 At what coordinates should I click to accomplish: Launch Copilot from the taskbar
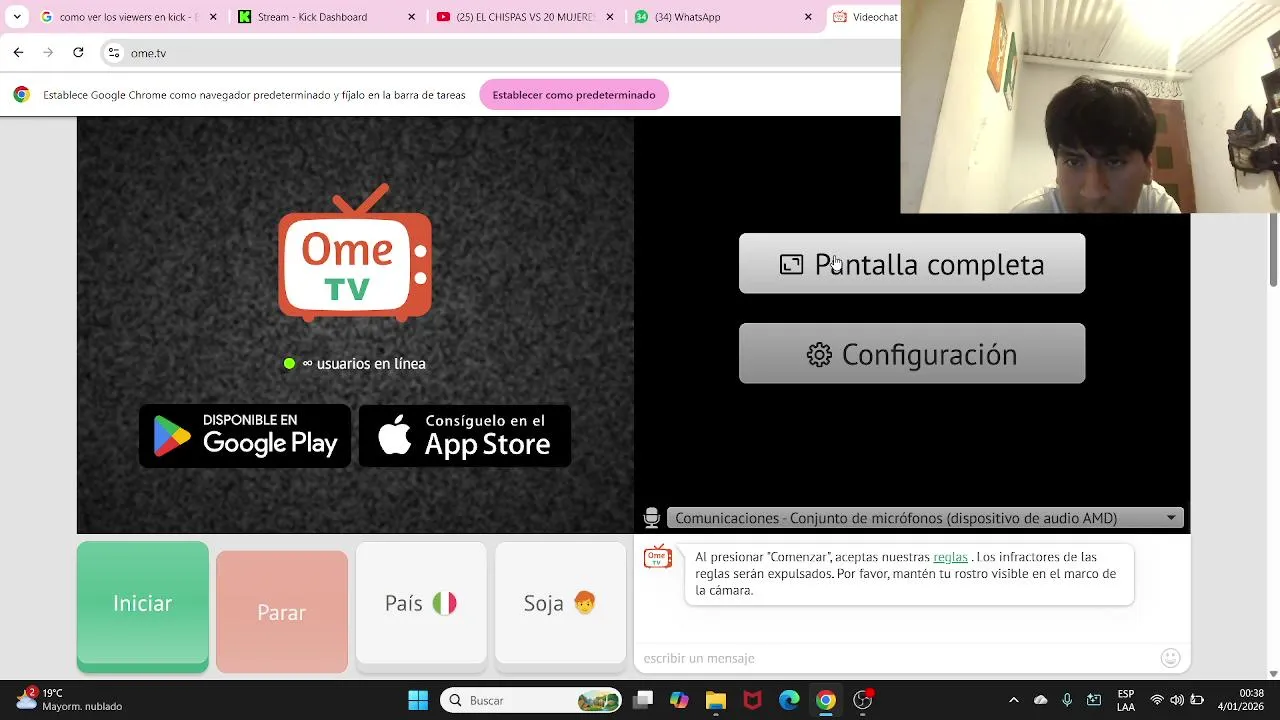coord(679,700)
